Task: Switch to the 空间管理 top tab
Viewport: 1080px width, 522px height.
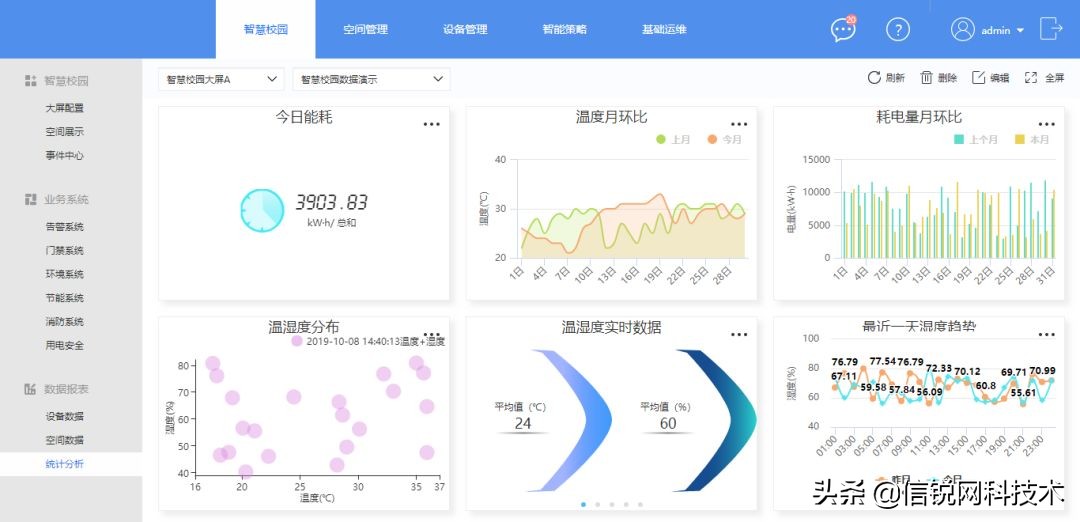Action: tap(366, 30)
